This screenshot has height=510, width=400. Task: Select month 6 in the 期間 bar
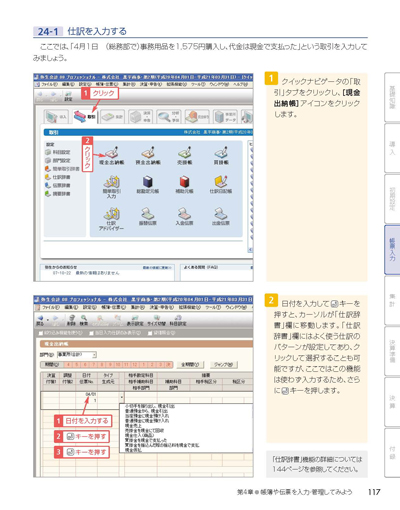85,365
